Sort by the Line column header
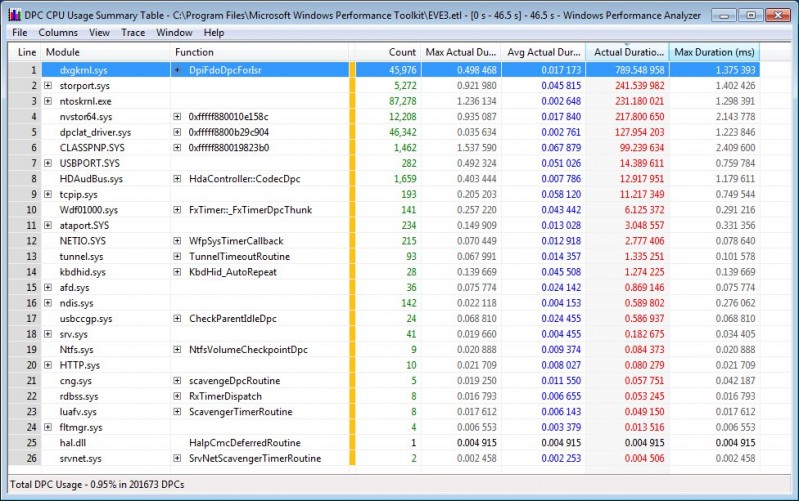799x501 pixels. pos(25,52)
